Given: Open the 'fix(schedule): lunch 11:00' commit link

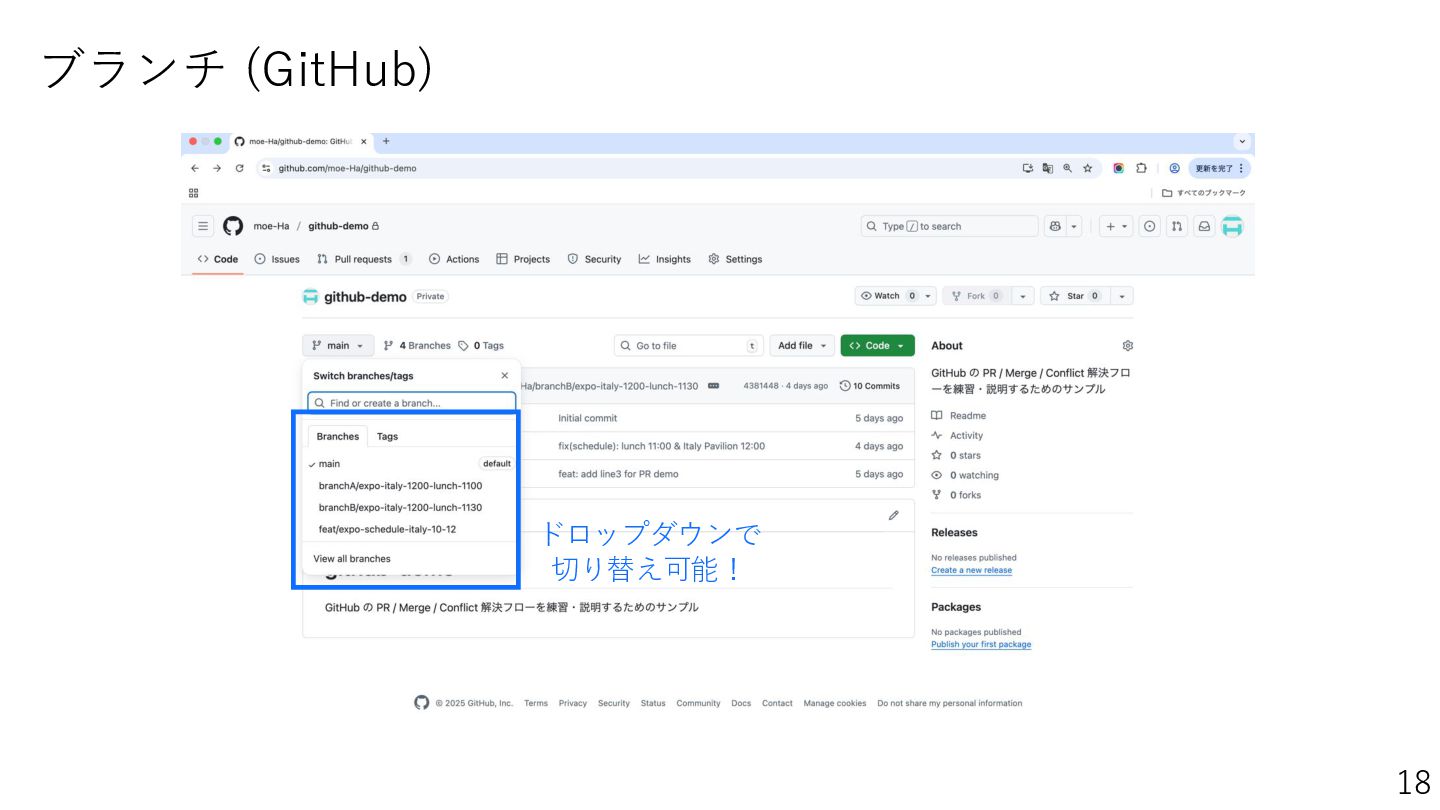Looking at the screenshot, I should (661, 446).
